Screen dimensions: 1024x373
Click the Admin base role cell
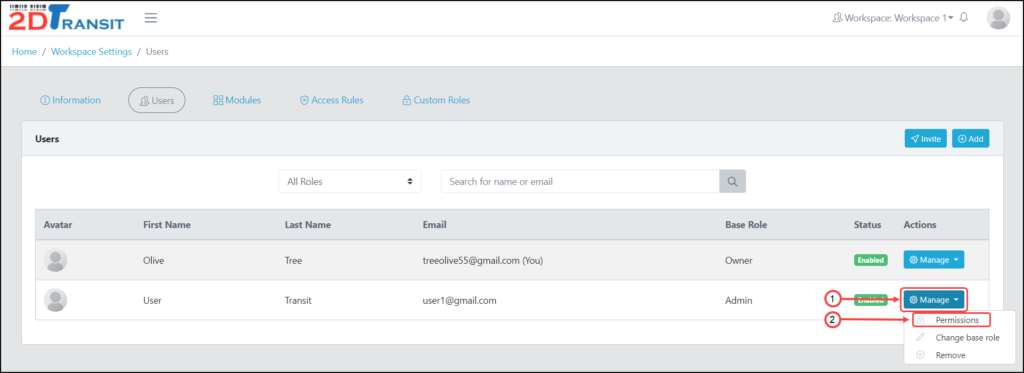click(x=738, y=300)
